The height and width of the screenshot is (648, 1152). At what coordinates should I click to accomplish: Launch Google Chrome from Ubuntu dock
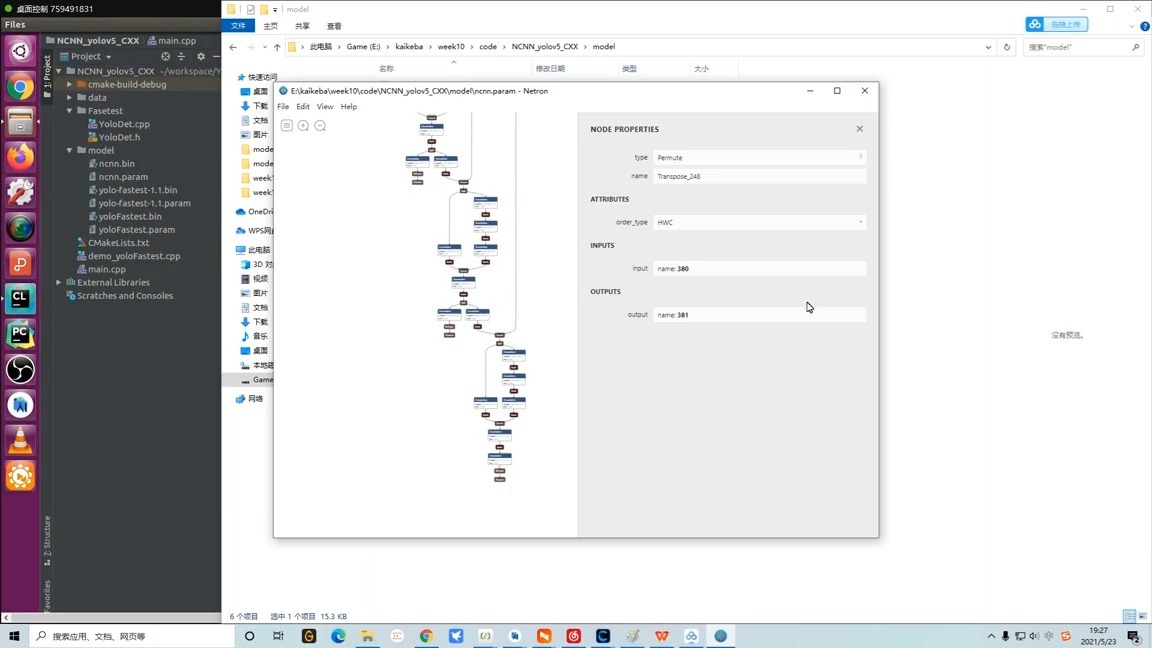pyautogui.click(x=20, y=87)
